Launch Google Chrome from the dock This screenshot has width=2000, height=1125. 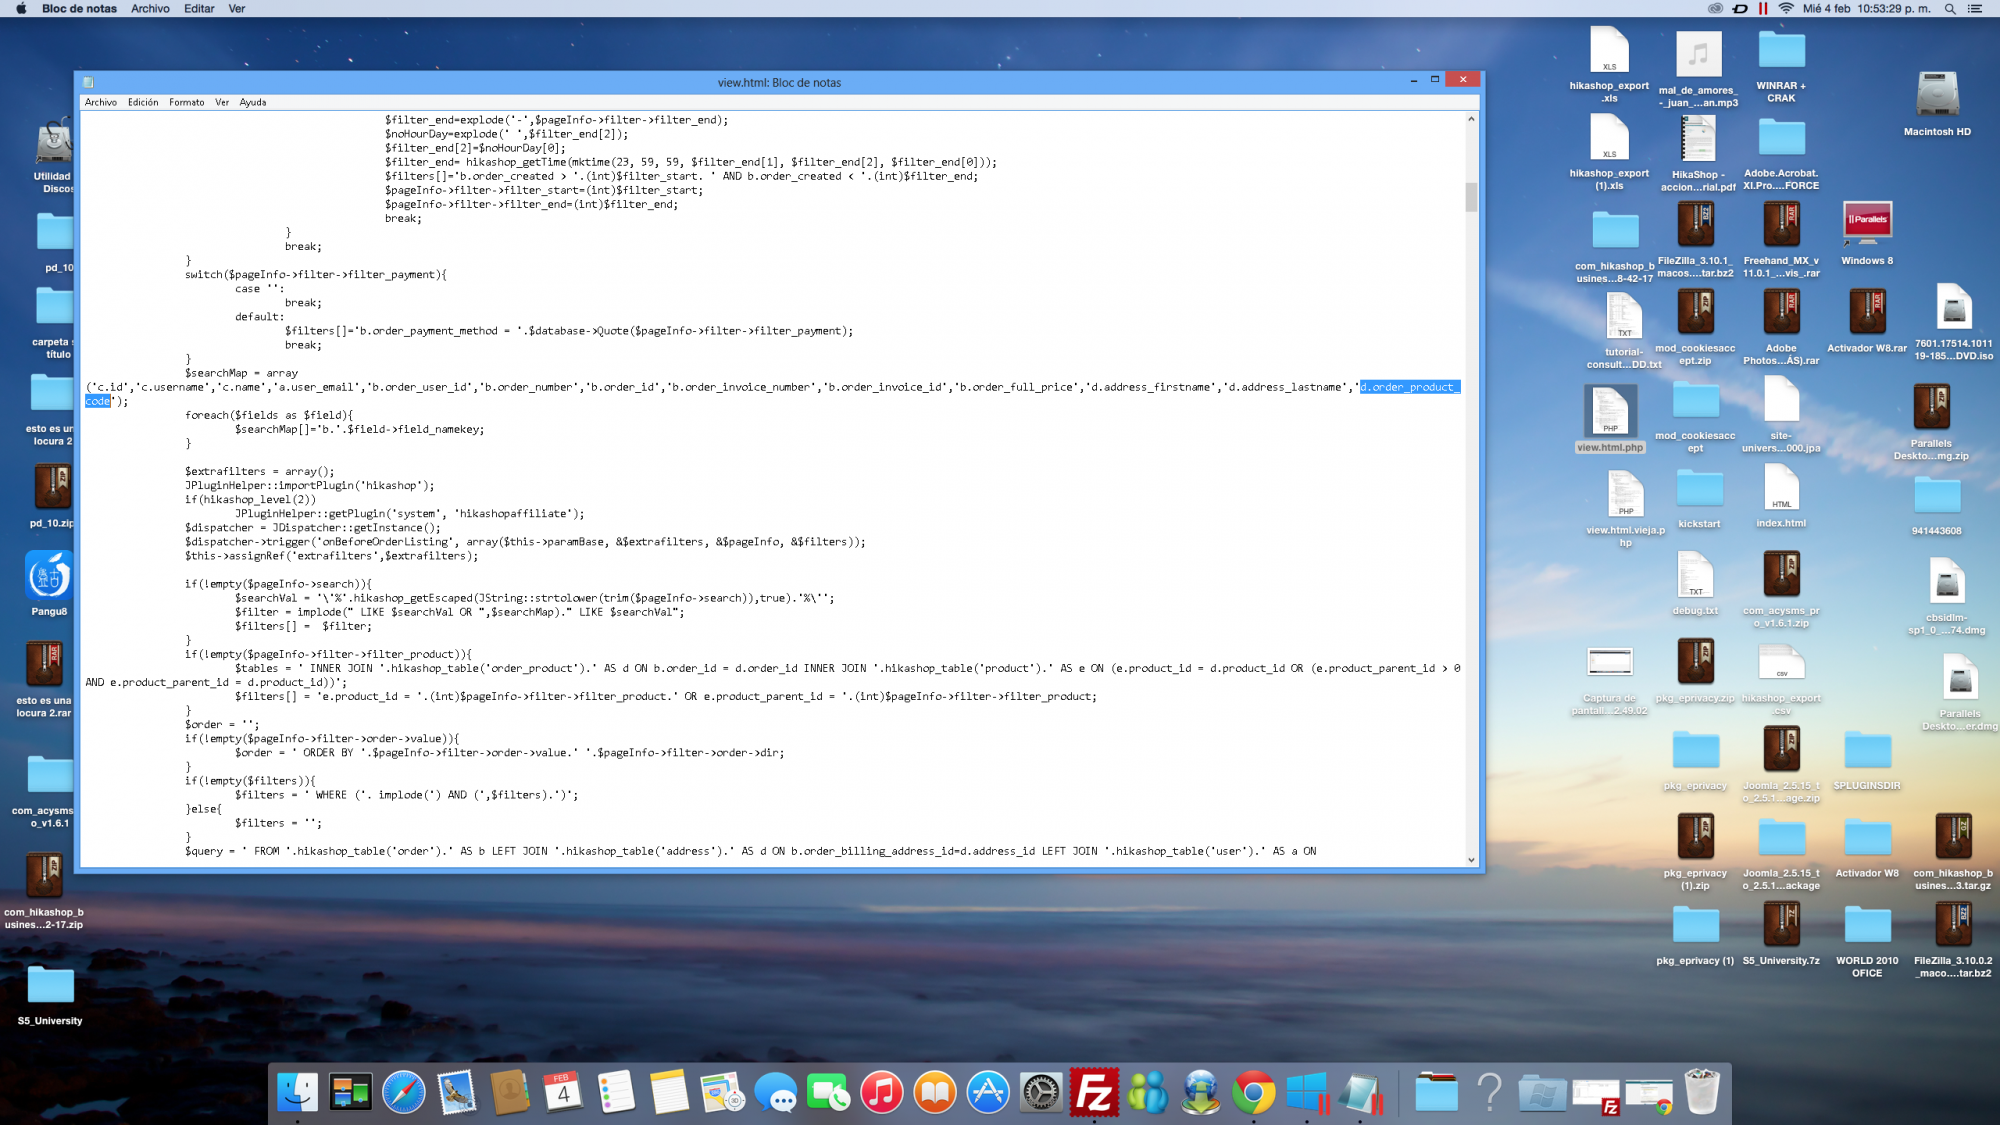click(x=1254, y=1092)
